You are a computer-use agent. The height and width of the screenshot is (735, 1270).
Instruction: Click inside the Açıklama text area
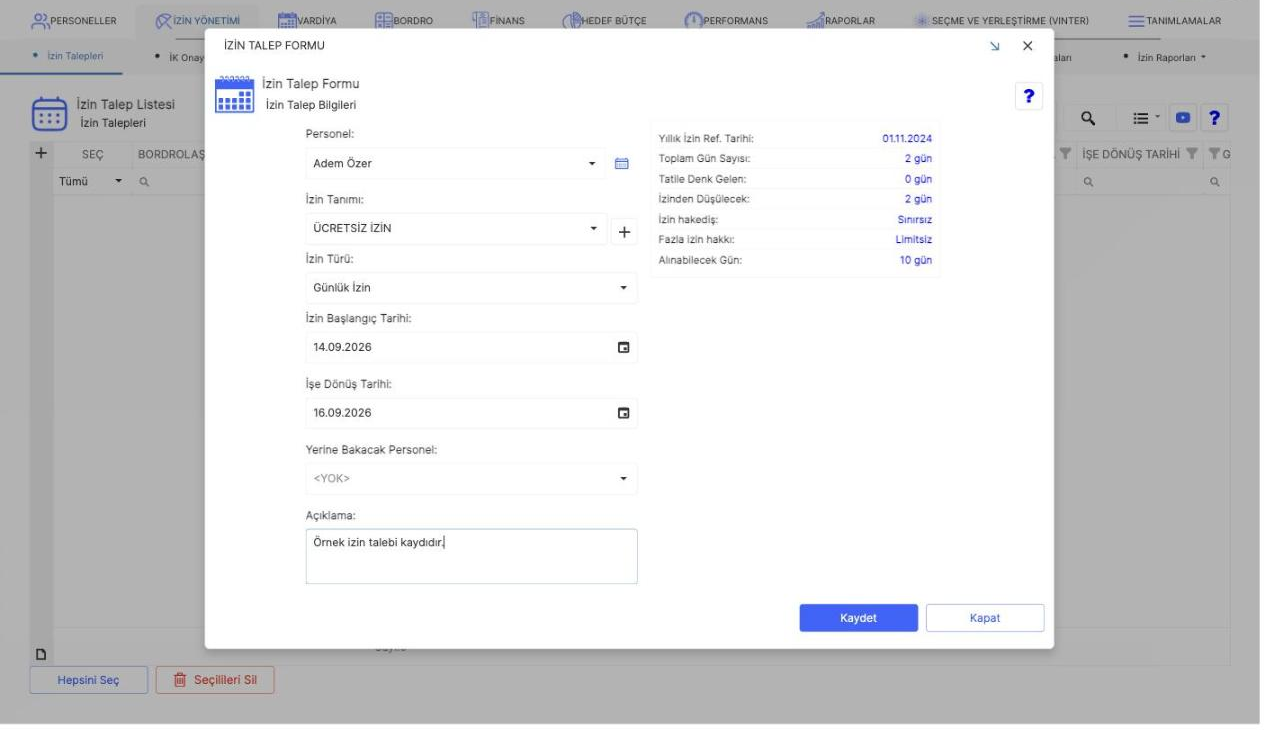coord(471,556)
